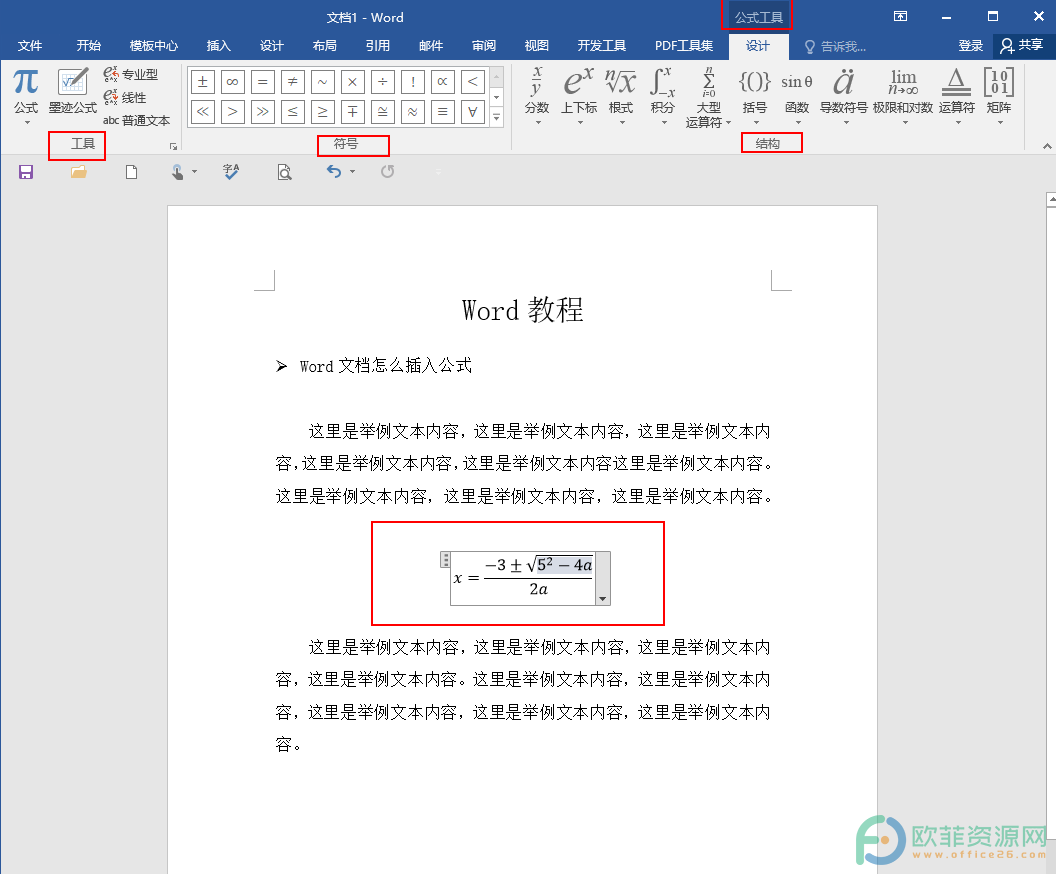Switch to the 插入 Insert tab
This screenshot has width=1056, height=874.
tap(218, 46)
